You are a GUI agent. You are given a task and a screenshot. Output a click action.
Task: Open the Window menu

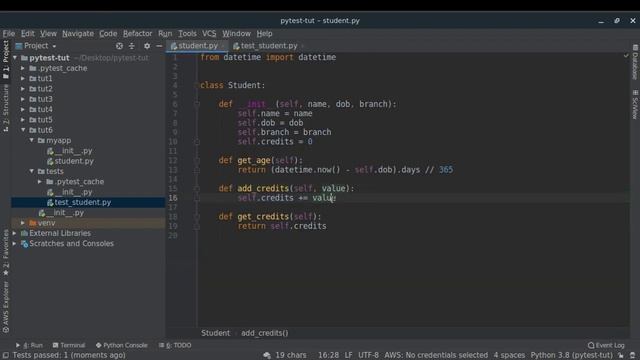click(x=236, y=33)
